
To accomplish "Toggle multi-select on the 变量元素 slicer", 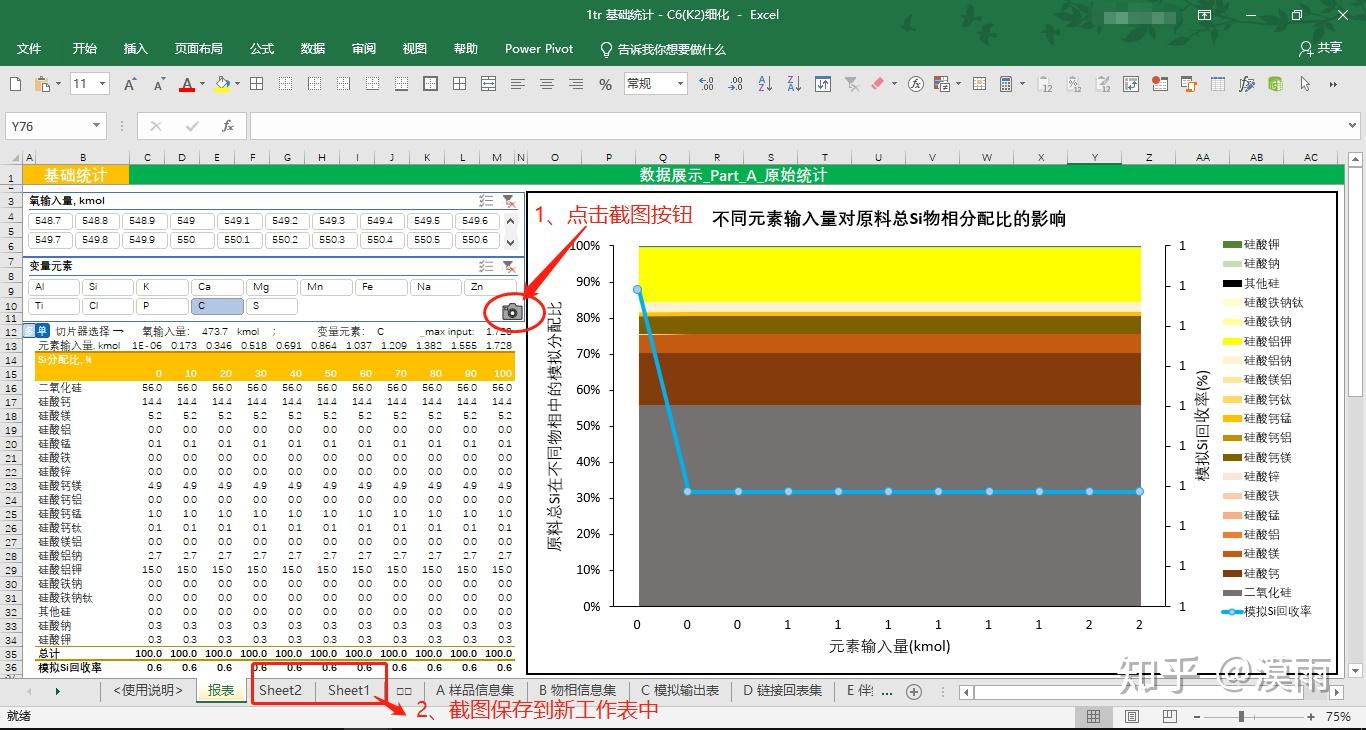I will 486,266.
